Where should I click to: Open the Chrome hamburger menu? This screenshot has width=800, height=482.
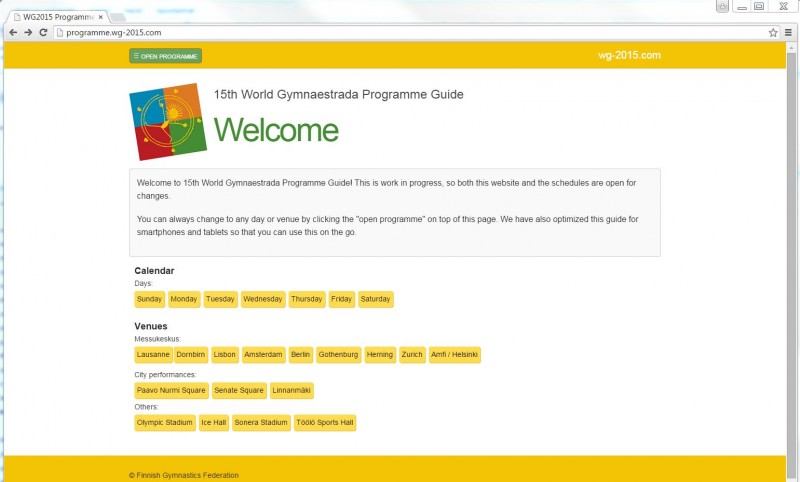[x=788, y=32]
